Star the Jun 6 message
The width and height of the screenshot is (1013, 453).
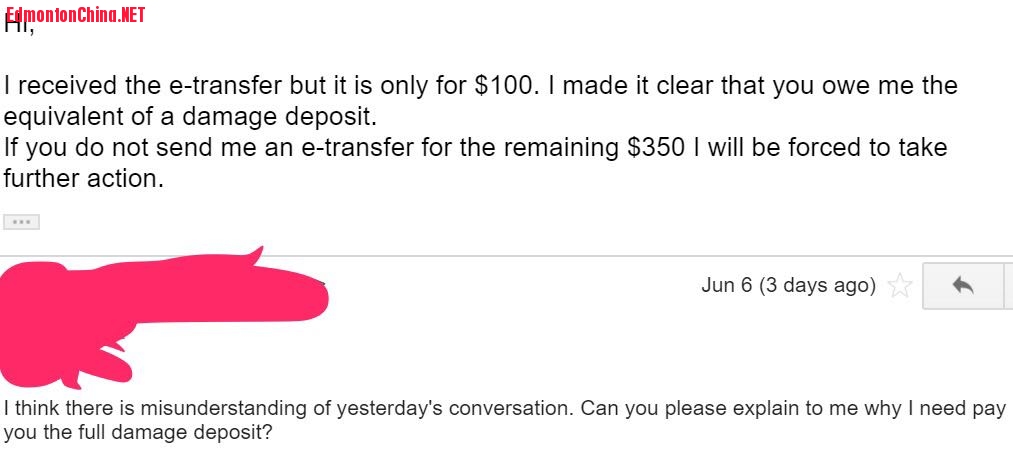(900, 287)
